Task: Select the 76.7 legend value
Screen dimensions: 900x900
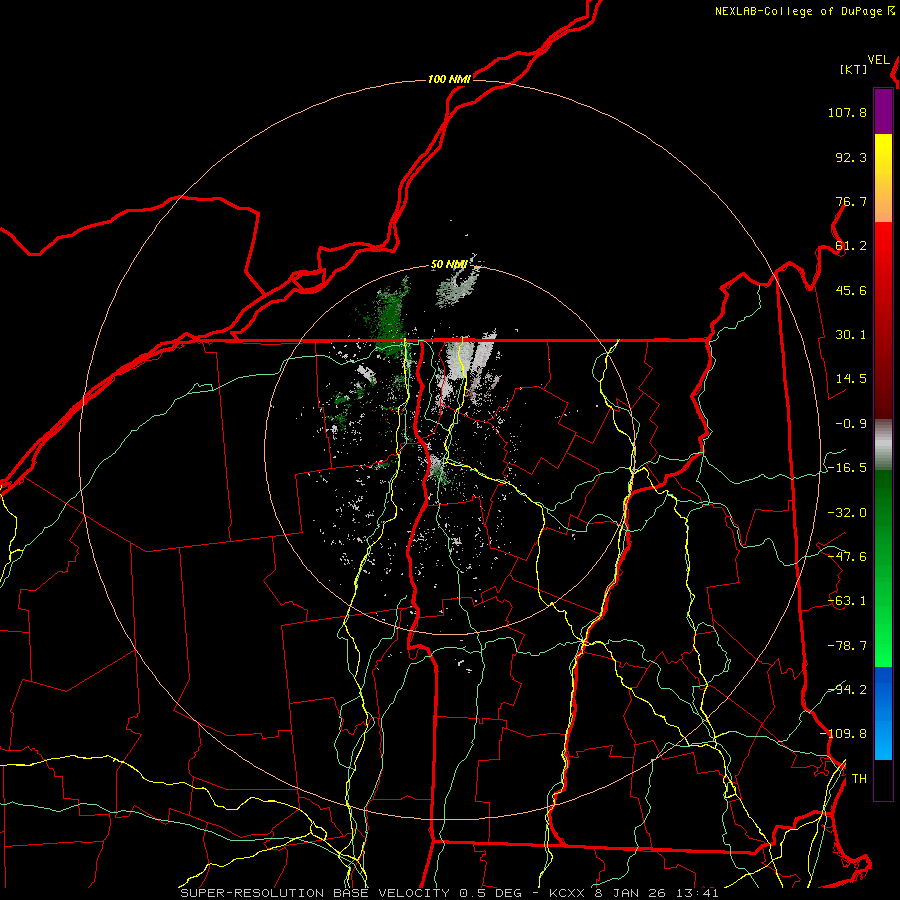Action: (x=851, y=201)
